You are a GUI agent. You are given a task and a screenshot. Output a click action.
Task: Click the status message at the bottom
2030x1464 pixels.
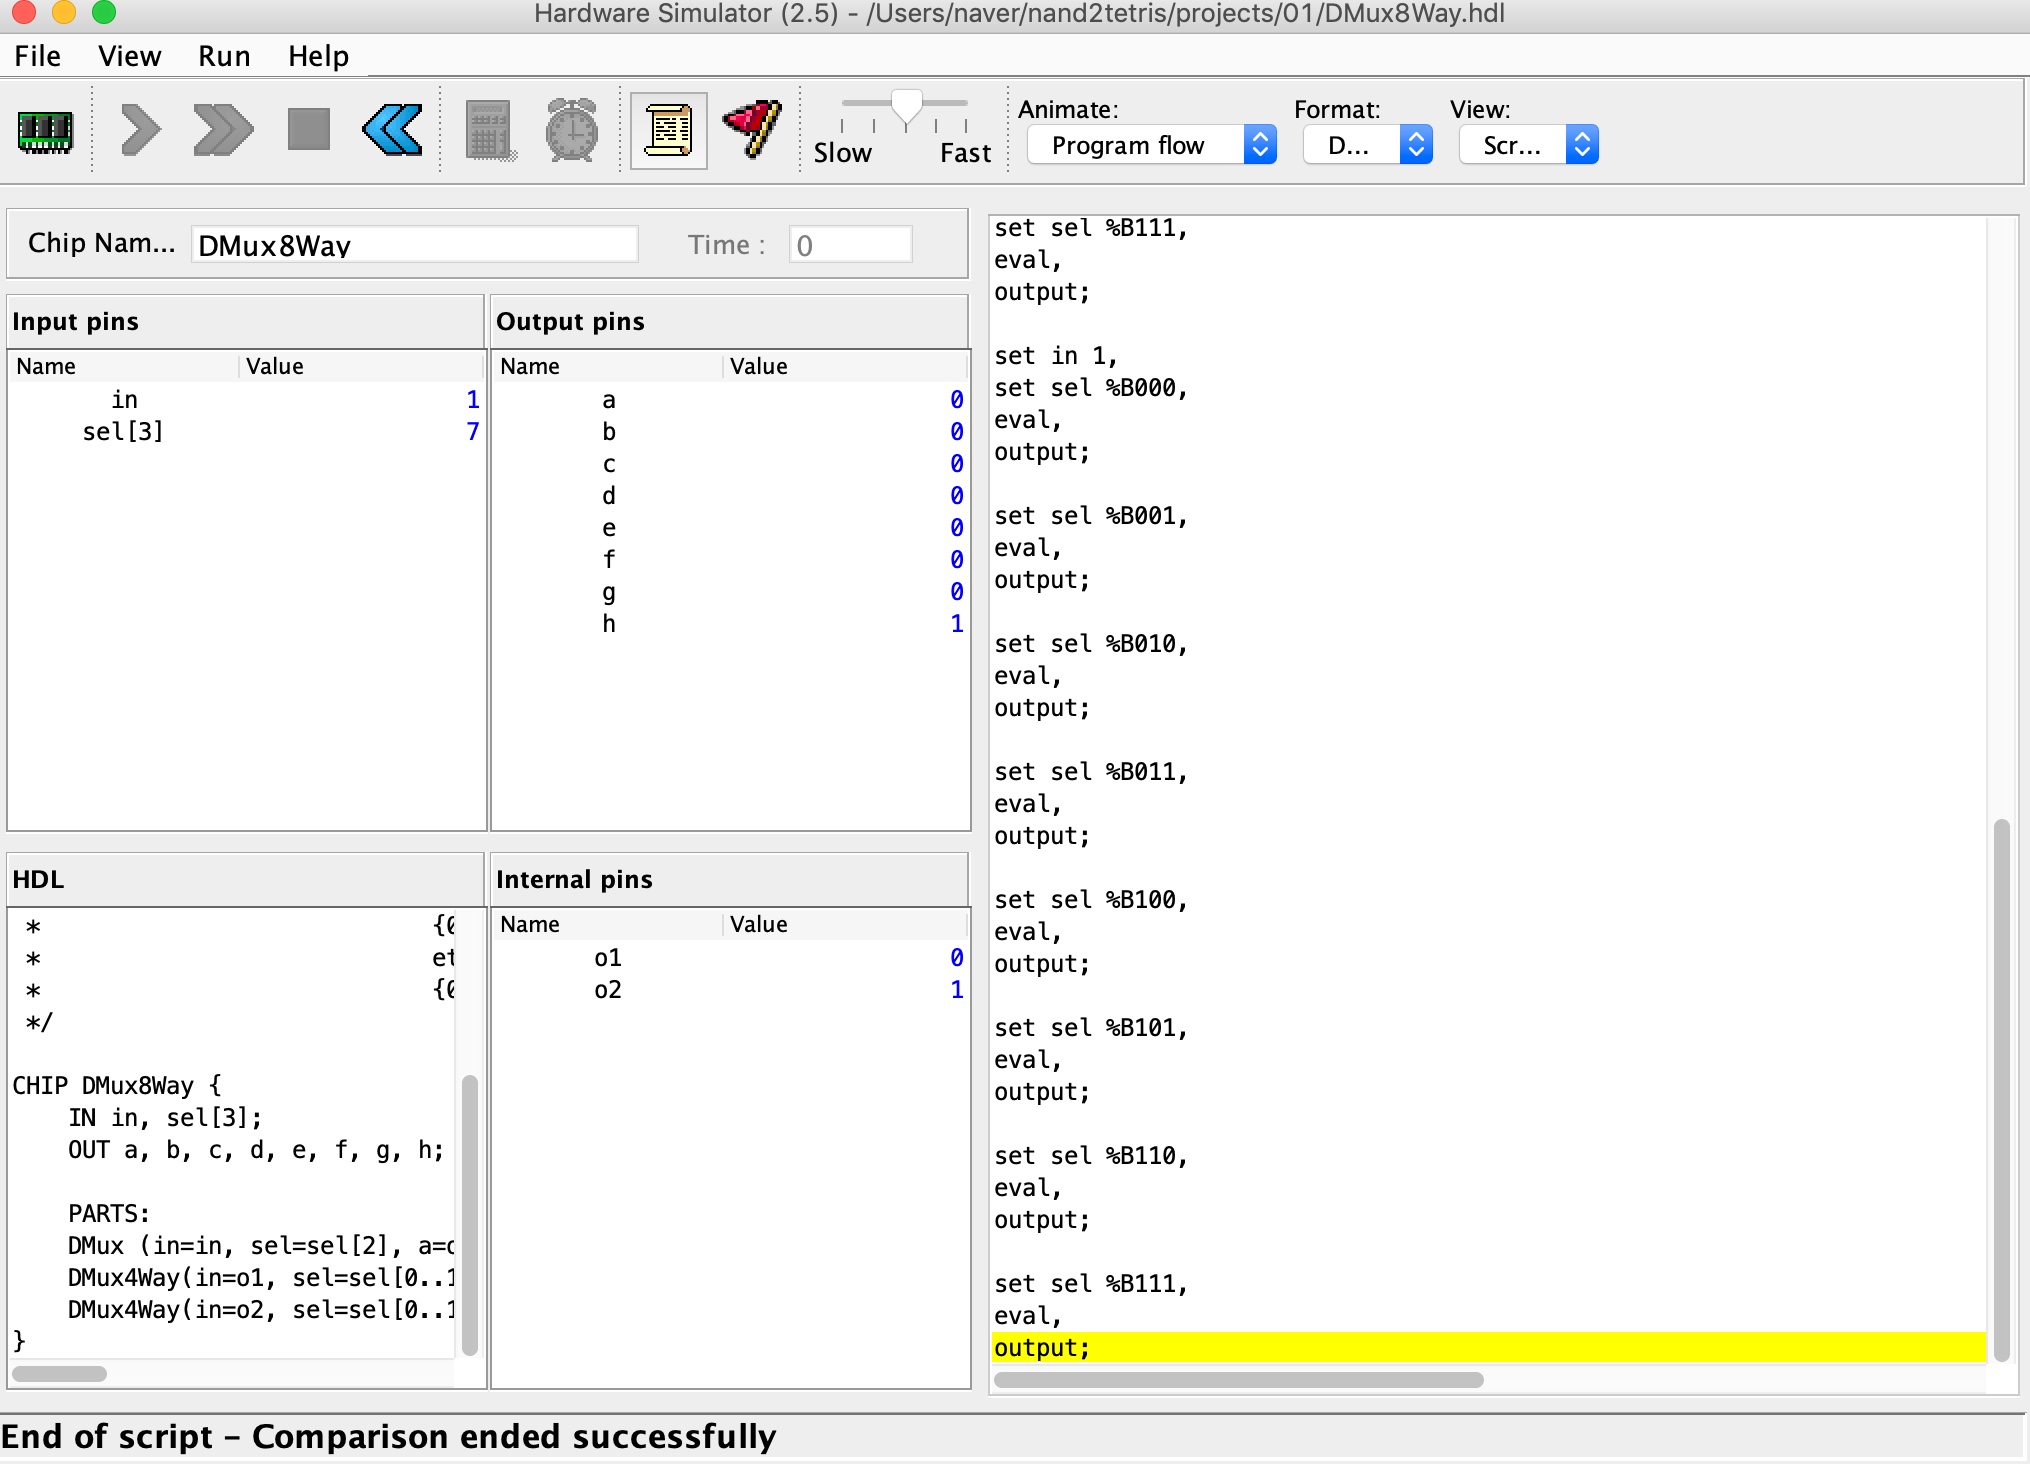[388, 1437]
